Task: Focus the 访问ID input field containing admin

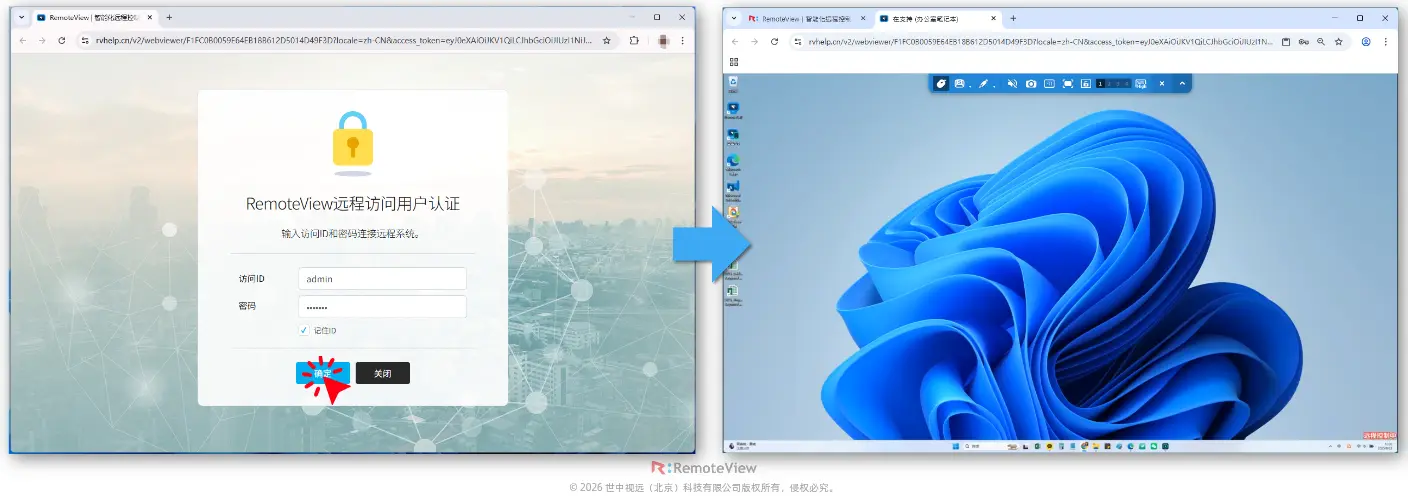Action: click(382, 279)
